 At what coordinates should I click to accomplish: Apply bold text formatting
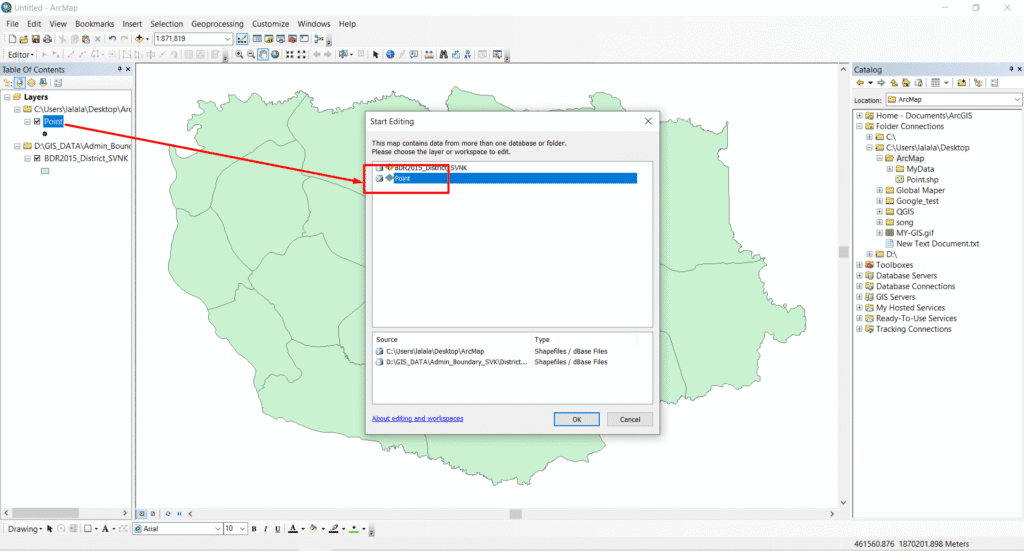click(x=254, y=529)
